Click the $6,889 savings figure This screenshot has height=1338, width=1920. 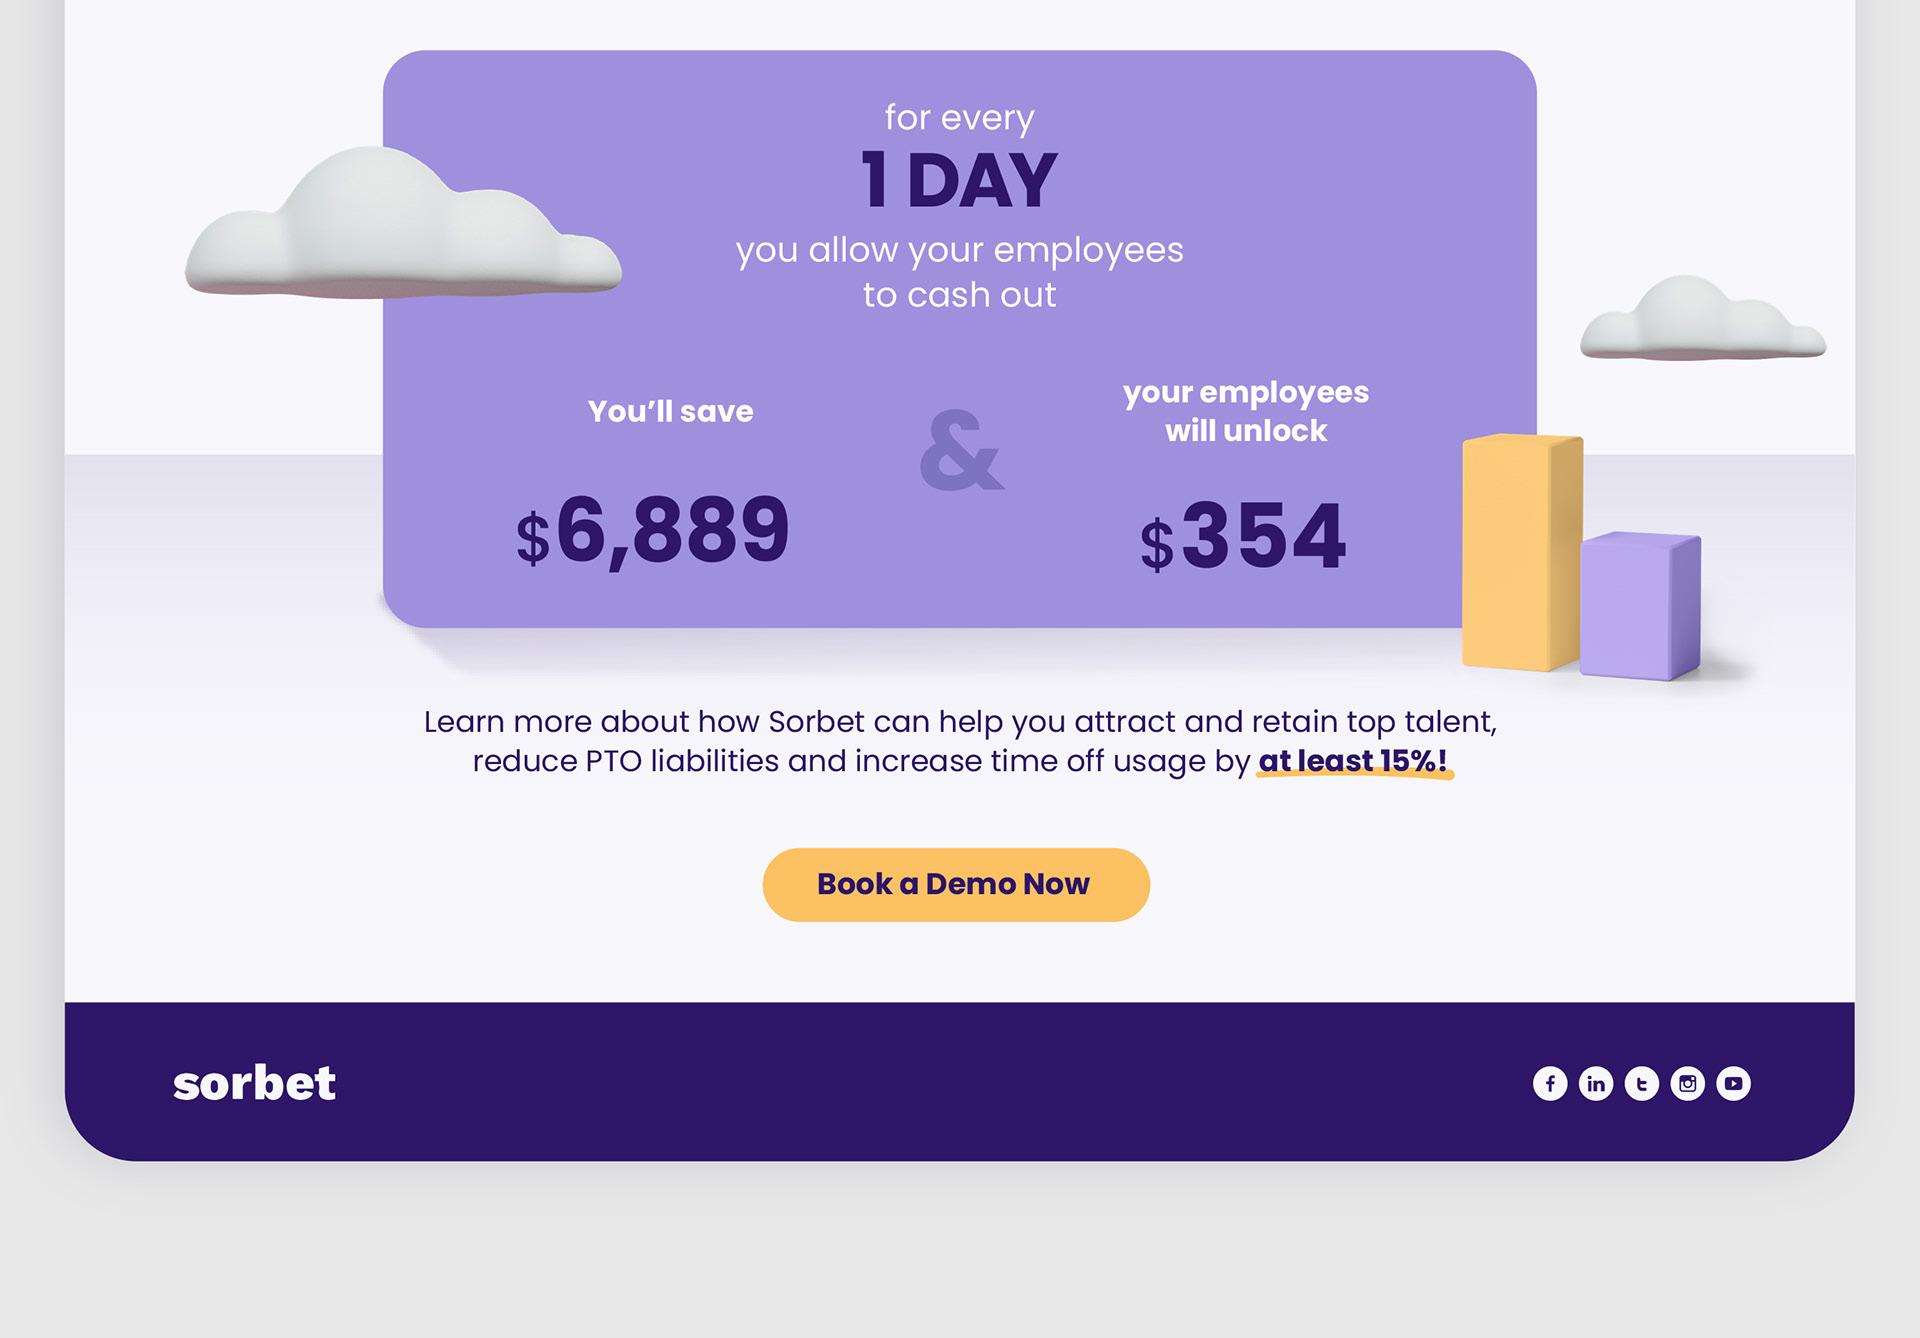tap(653, 531)
